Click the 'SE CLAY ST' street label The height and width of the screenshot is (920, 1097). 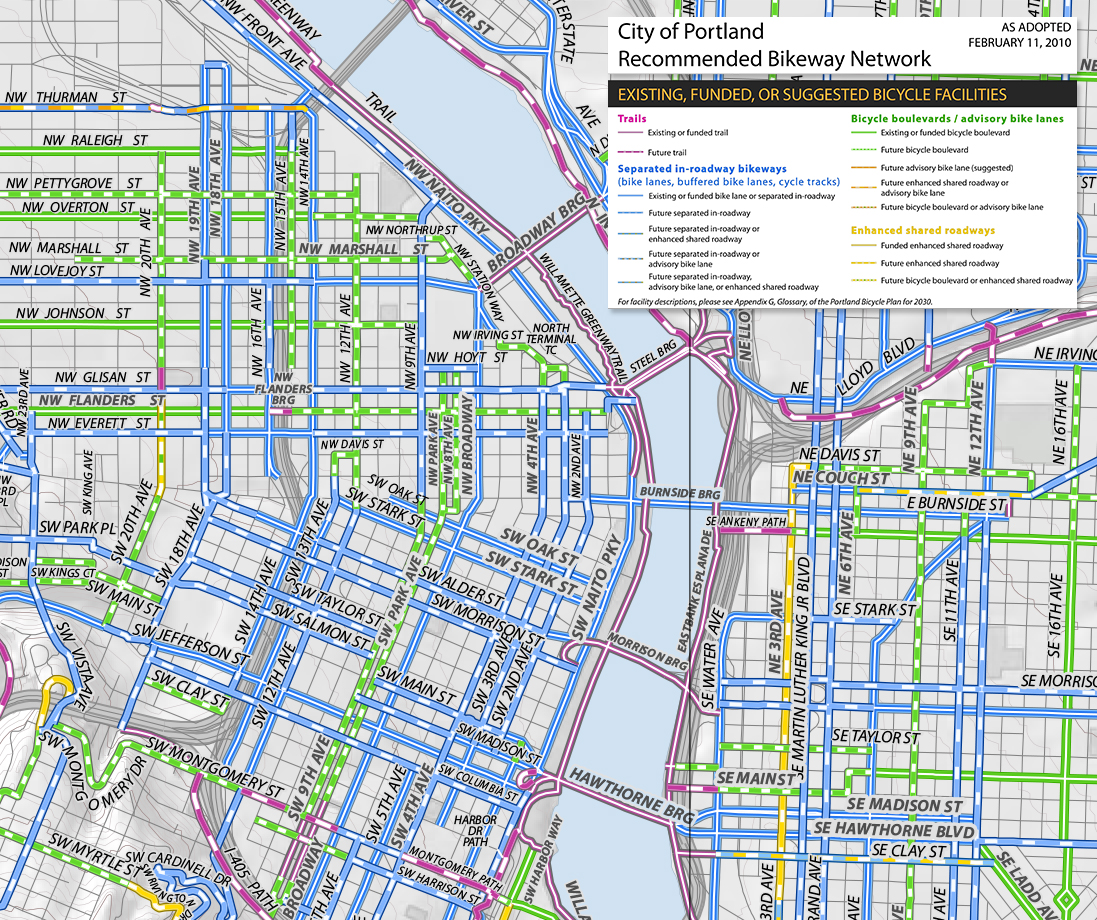pyautogui.click(x=909, y=851)
